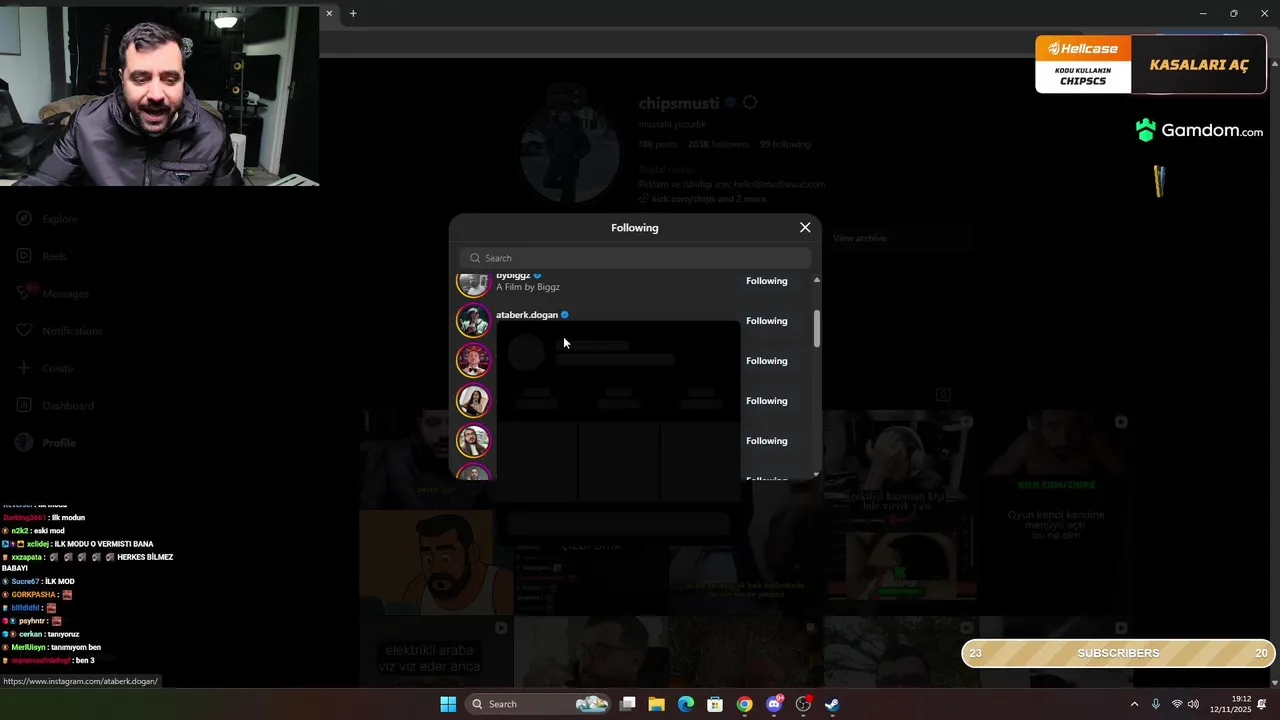
Task: Open the clock showing 19:12
Action: [1230, 704]
